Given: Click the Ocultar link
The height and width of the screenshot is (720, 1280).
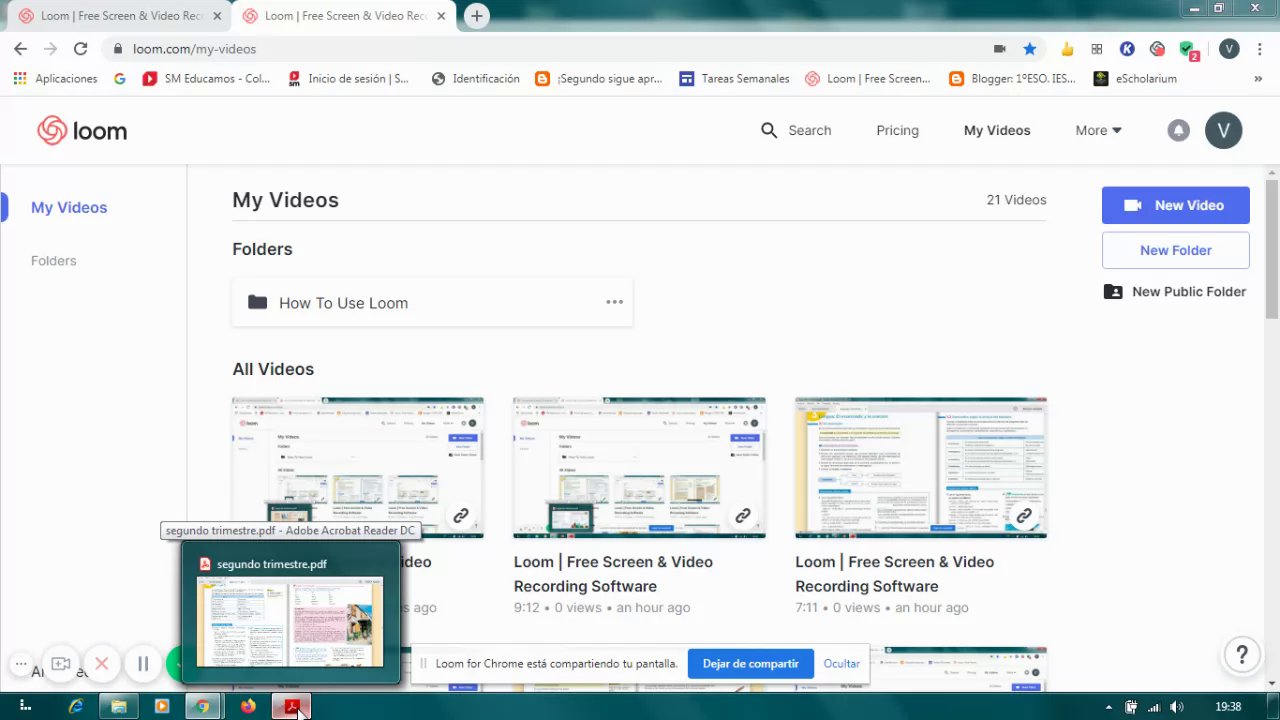Looking at the screenshot, I should click(x=841, y=663).
